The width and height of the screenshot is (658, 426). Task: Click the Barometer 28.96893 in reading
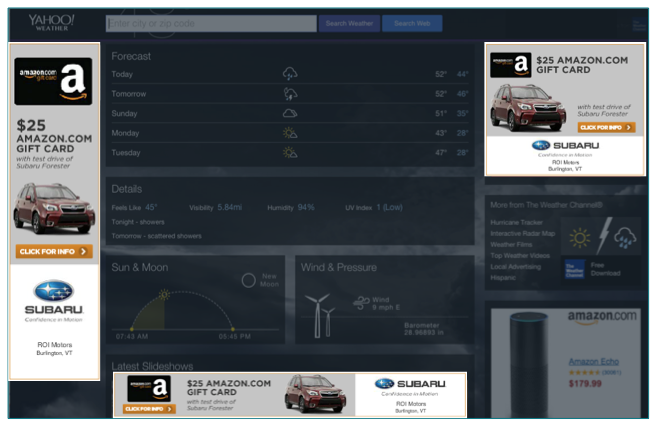[424, 329]
